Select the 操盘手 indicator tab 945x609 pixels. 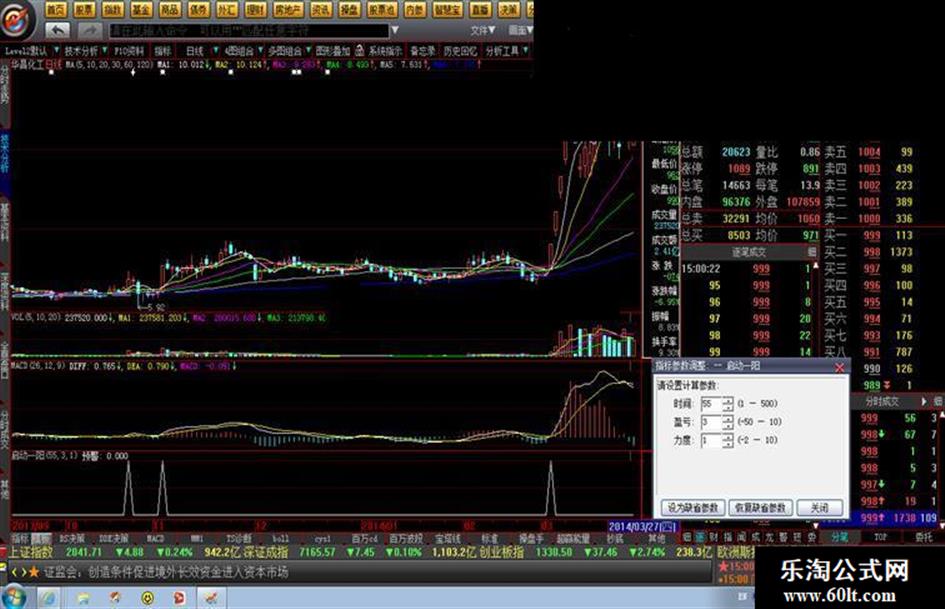[531, 538]
